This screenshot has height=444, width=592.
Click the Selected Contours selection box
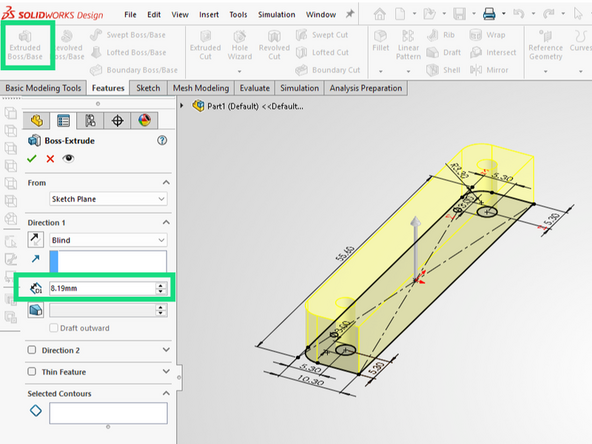108,413
